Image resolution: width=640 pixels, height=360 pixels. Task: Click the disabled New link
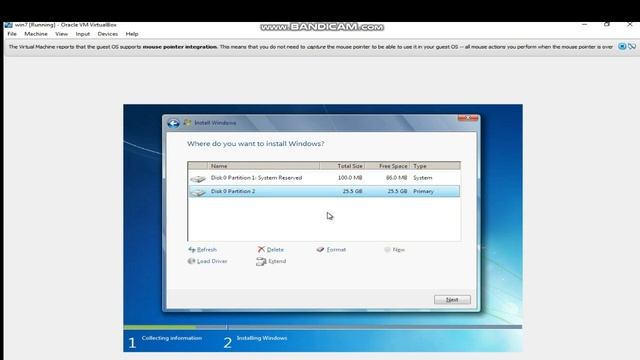click(398, 249)
